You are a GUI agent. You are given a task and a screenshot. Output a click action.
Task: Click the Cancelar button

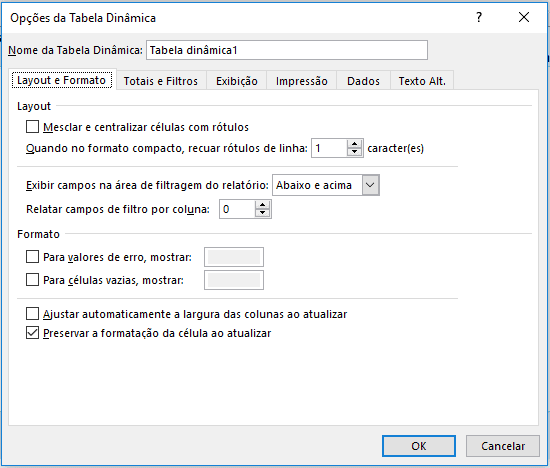pos(503,446)
